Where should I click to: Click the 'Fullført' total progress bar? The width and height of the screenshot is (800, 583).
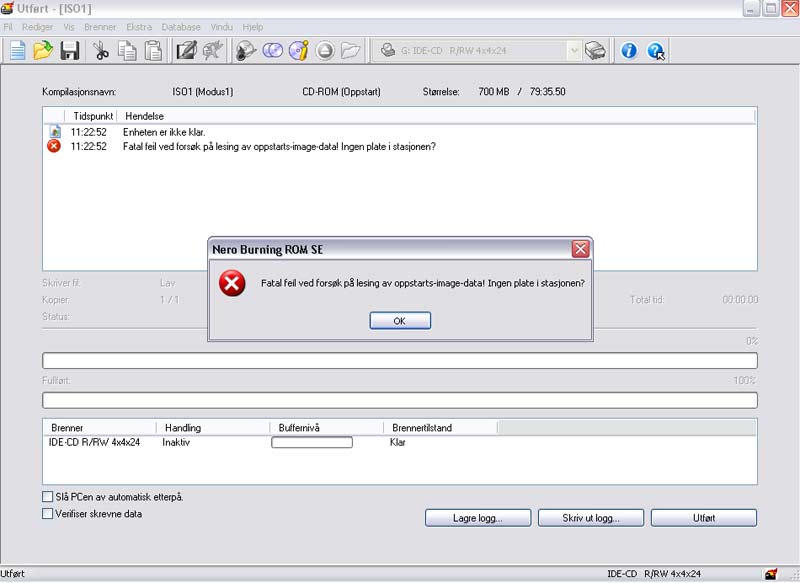[x=400, y=400]
